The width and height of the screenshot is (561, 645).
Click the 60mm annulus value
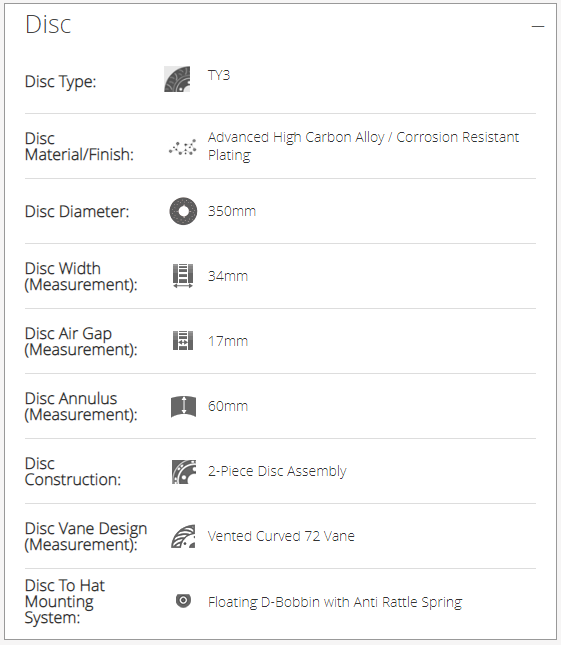228,406
